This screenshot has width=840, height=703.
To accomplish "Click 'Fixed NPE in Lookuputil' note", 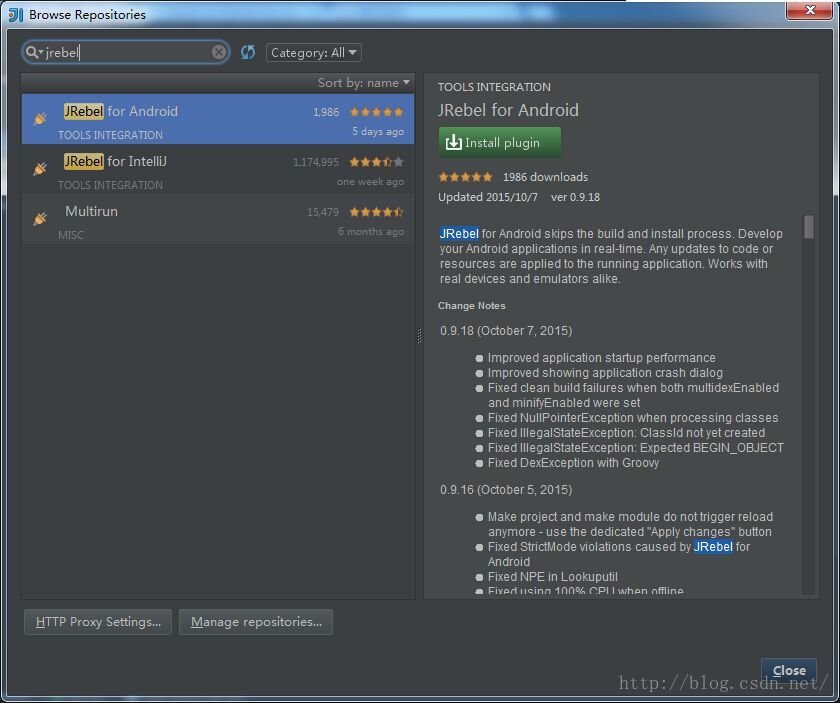I will click(552, 577).
